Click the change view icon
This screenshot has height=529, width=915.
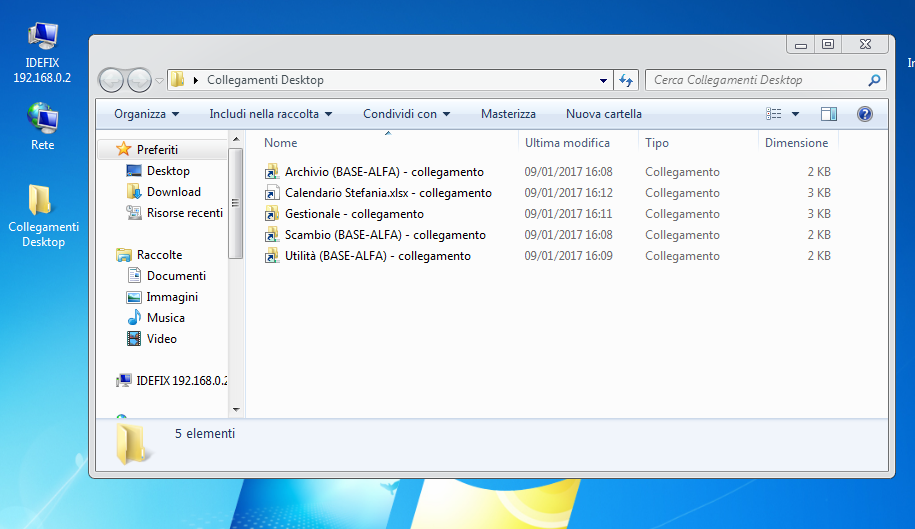[773, 114]
